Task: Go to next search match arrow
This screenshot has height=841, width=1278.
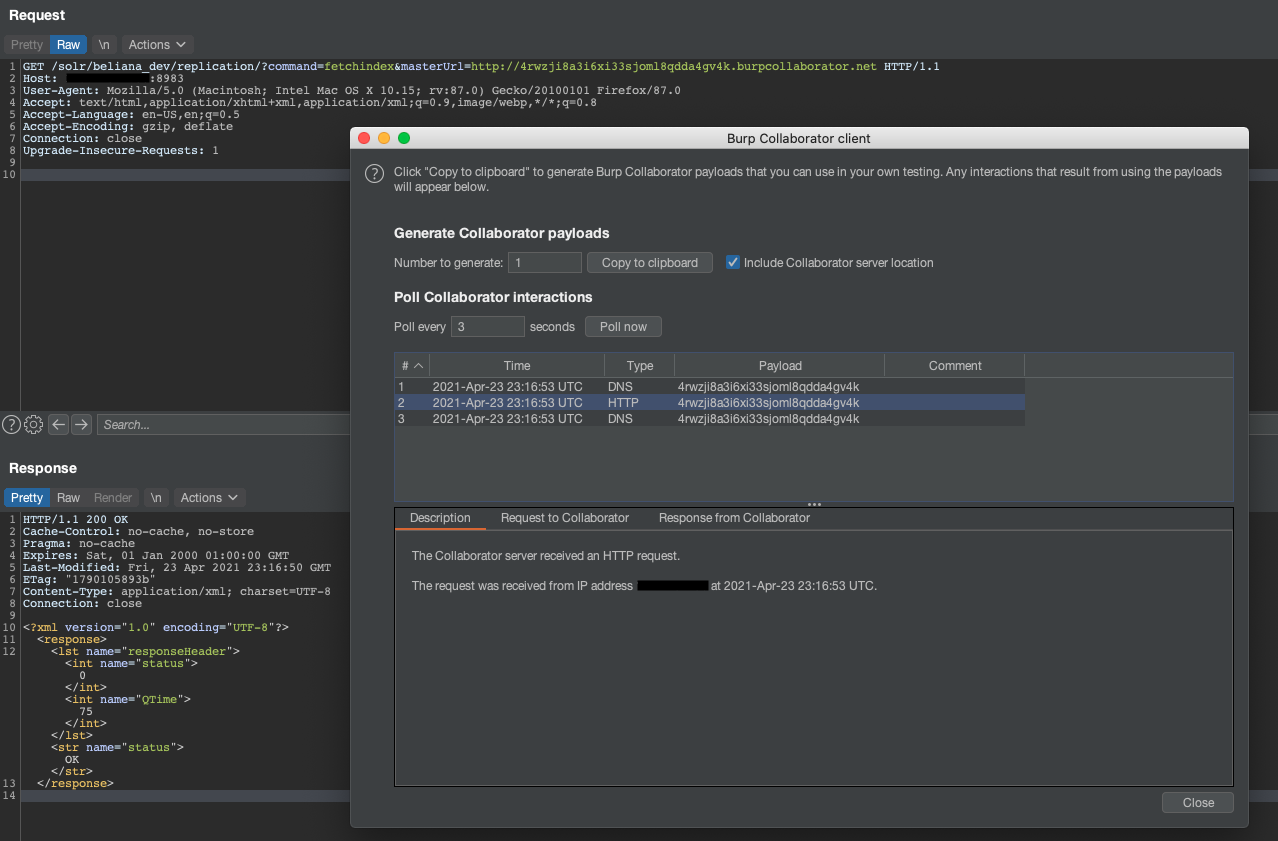Action: point(82,424)
